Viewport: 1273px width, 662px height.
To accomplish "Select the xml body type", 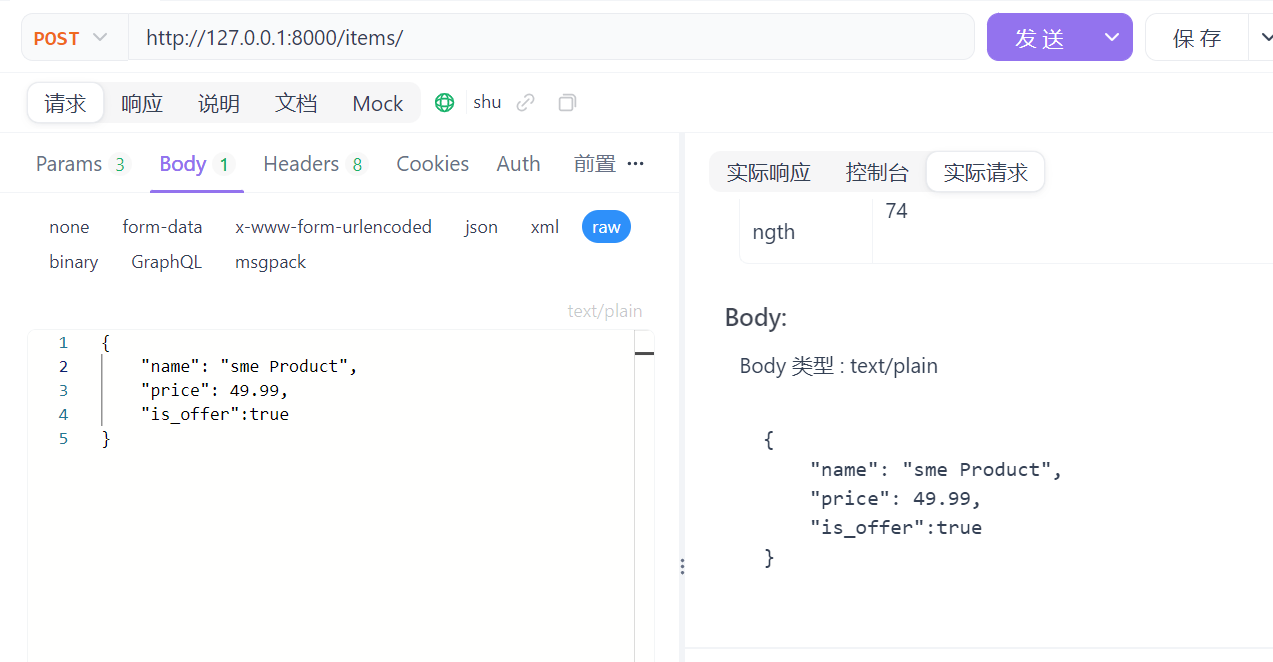I will [544, 227].
